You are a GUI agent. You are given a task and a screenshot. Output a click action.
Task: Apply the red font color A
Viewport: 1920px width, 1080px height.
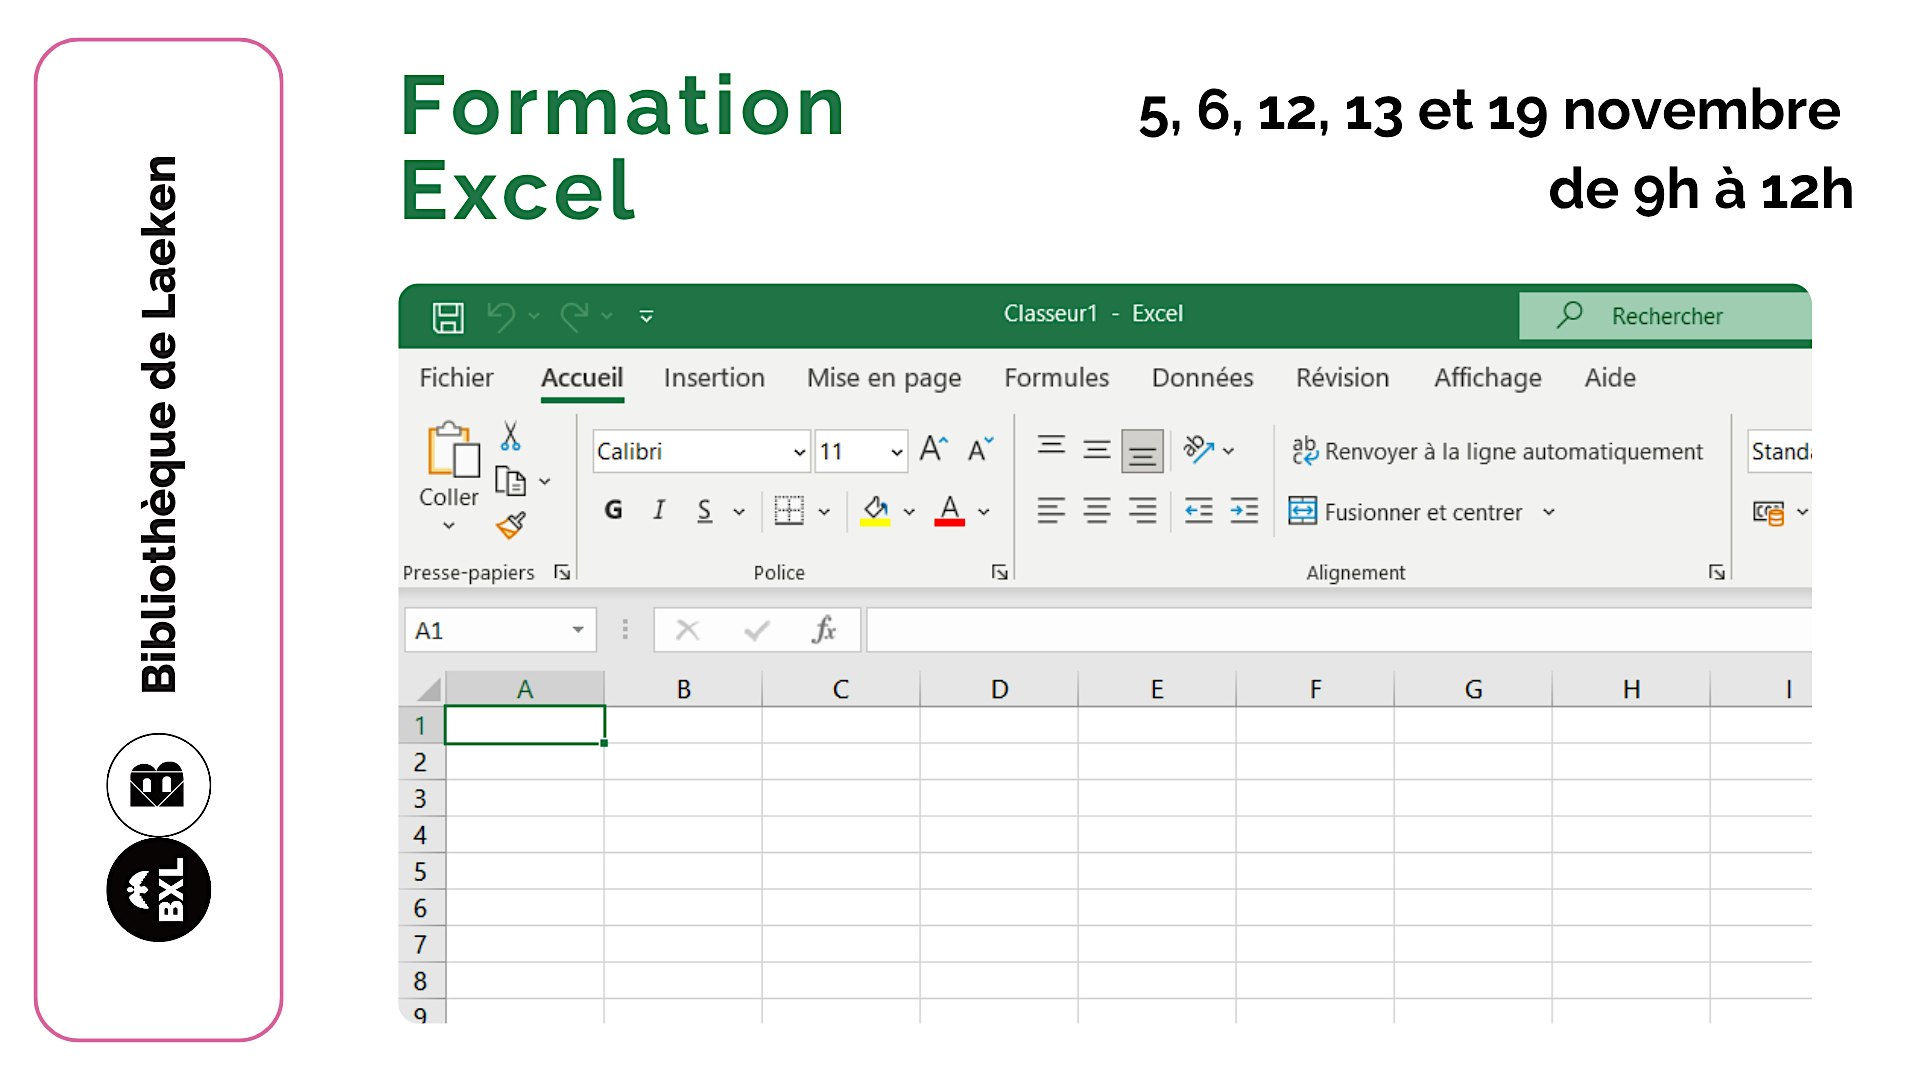coord(949,511)
